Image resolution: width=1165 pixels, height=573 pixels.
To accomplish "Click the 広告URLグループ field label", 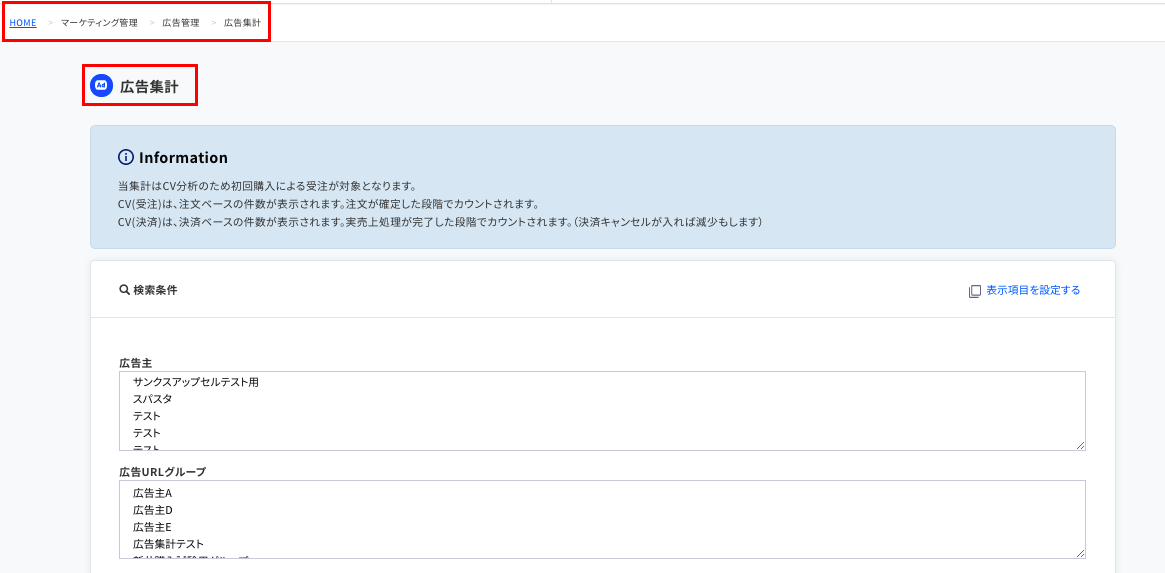I will [162, 471].
